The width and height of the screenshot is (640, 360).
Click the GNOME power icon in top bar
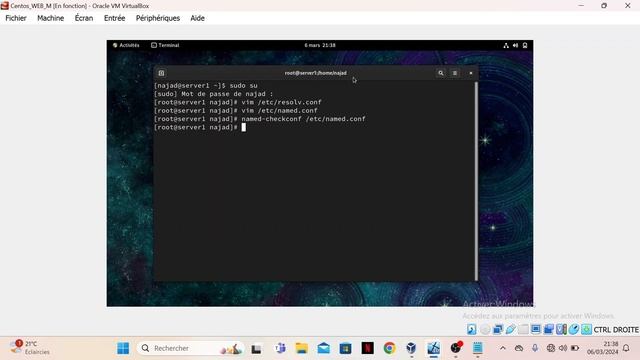coord(525,45)
